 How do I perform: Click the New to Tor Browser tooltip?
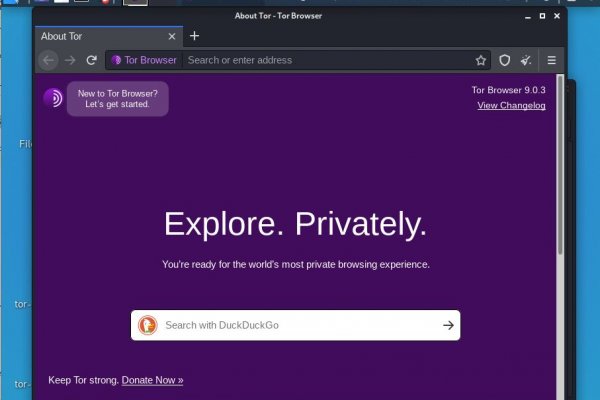pyautogui.click(x=118, y=98)
